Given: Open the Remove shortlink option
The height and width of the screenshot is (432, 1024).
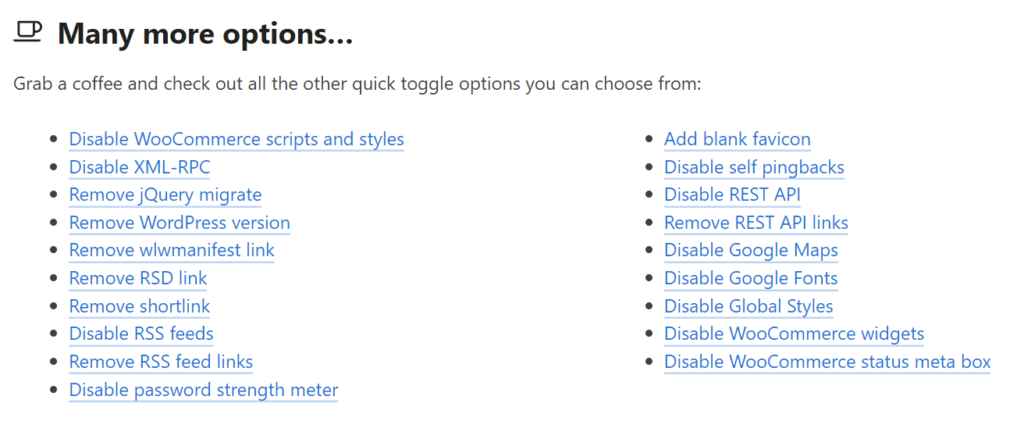Looking at the screenshot, I should click(x=139, y=306).
